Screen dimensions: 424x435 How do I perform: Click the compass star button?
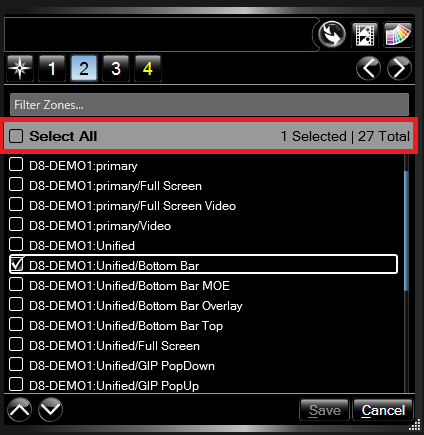pyautogui.click(x=20, y=68)
